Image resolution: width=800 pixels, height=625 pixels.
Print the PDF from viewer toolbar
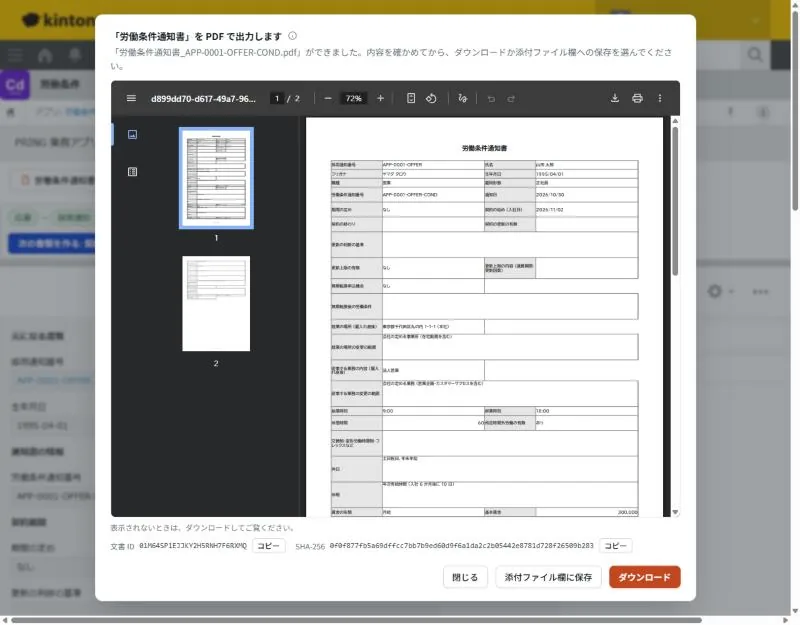click(x=637, y=98)
